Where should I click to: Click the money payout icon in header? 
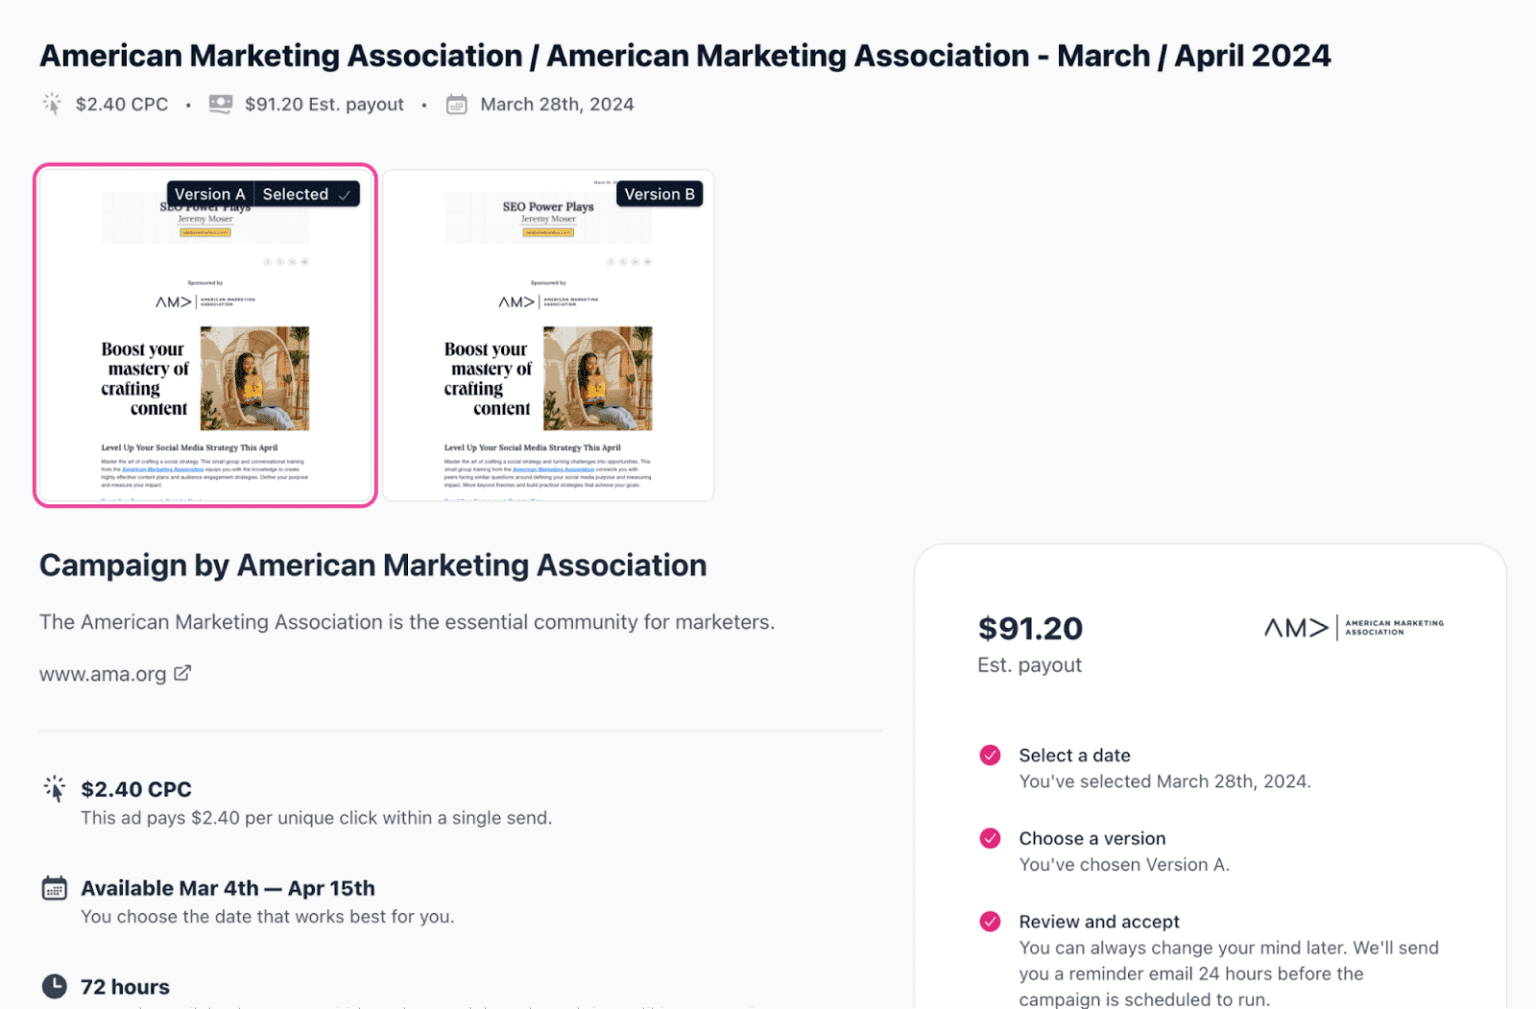[x=221, y=104]
